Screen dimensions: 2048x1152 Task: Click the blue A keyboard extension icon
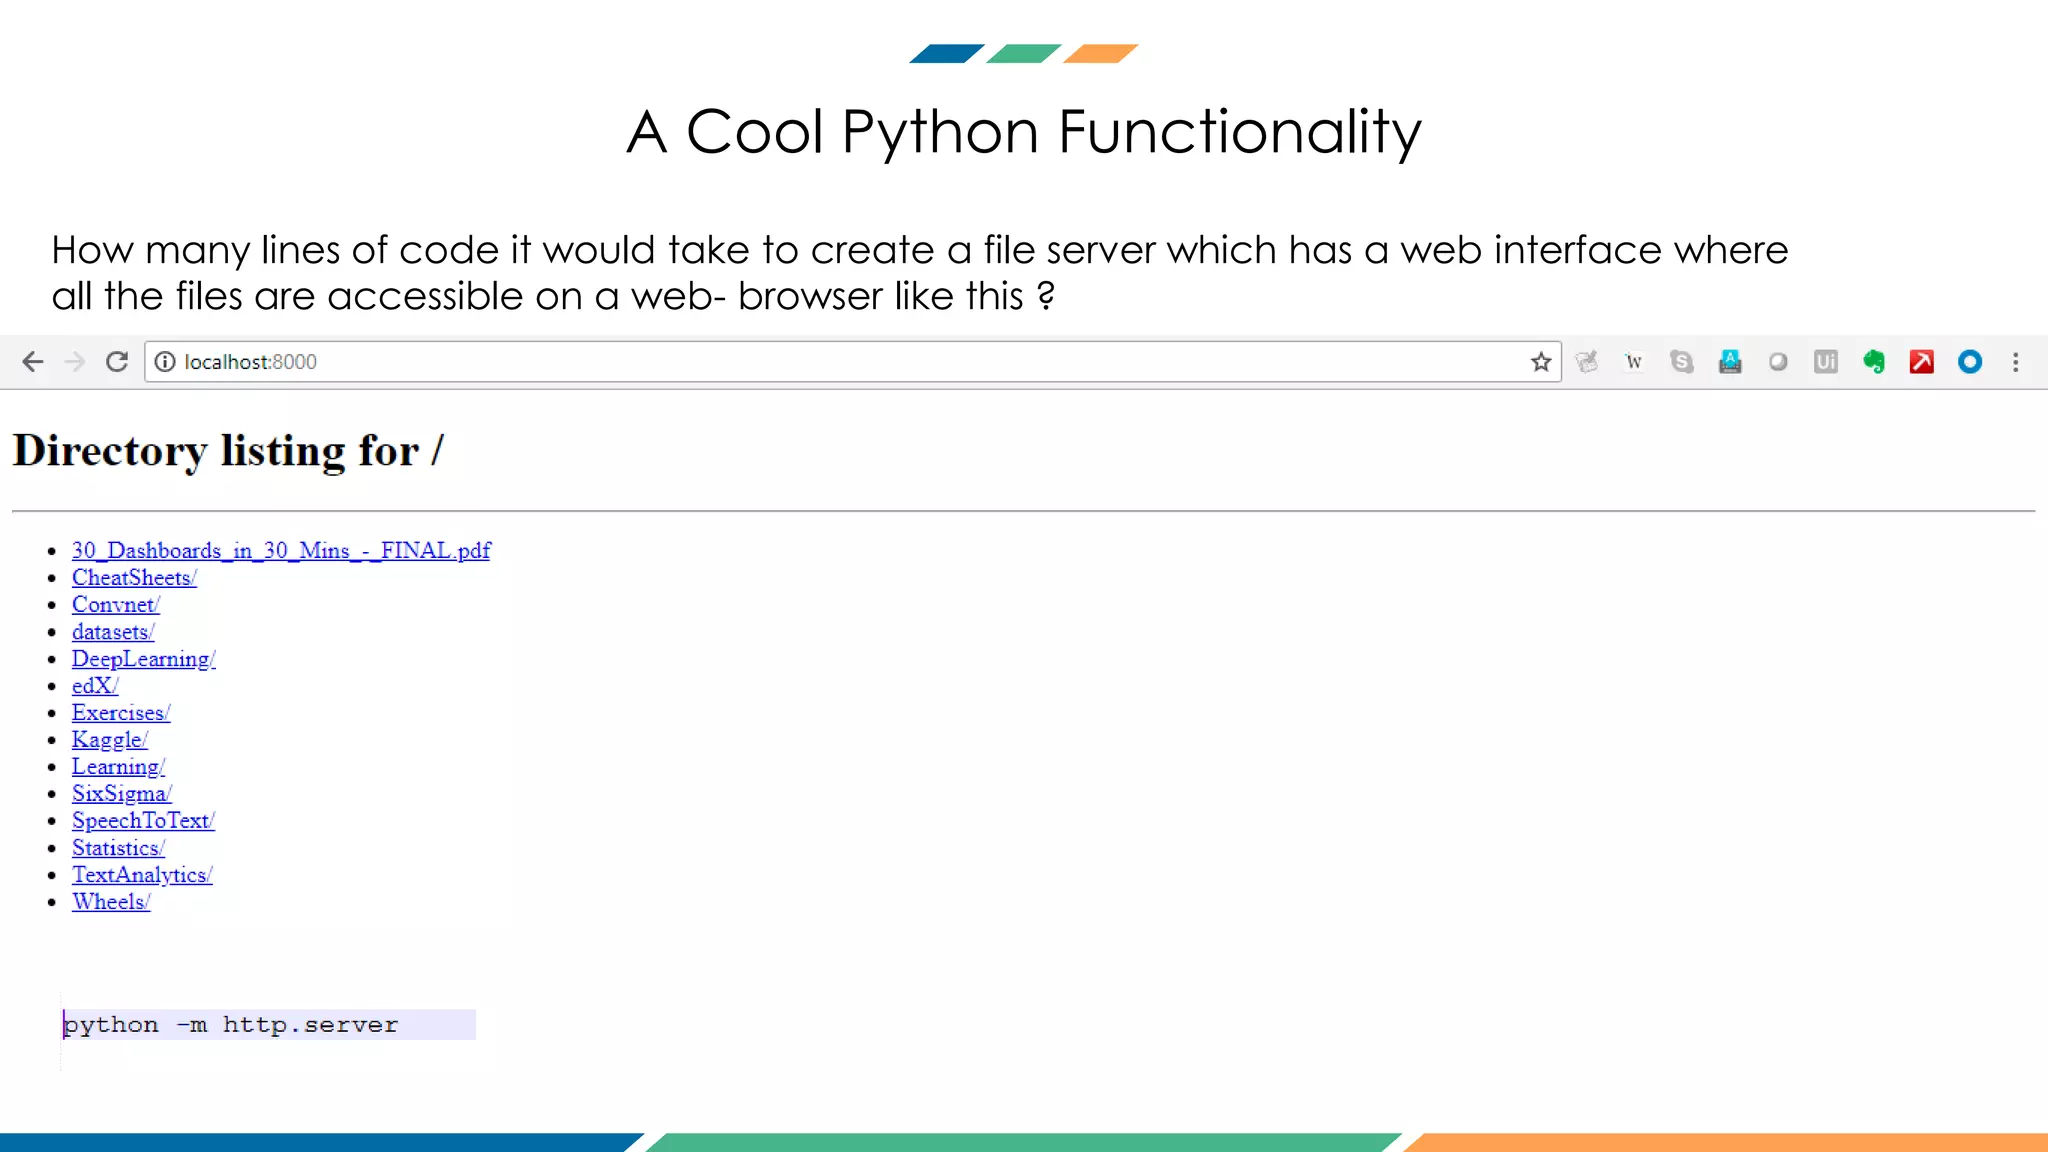[1730, 362]
